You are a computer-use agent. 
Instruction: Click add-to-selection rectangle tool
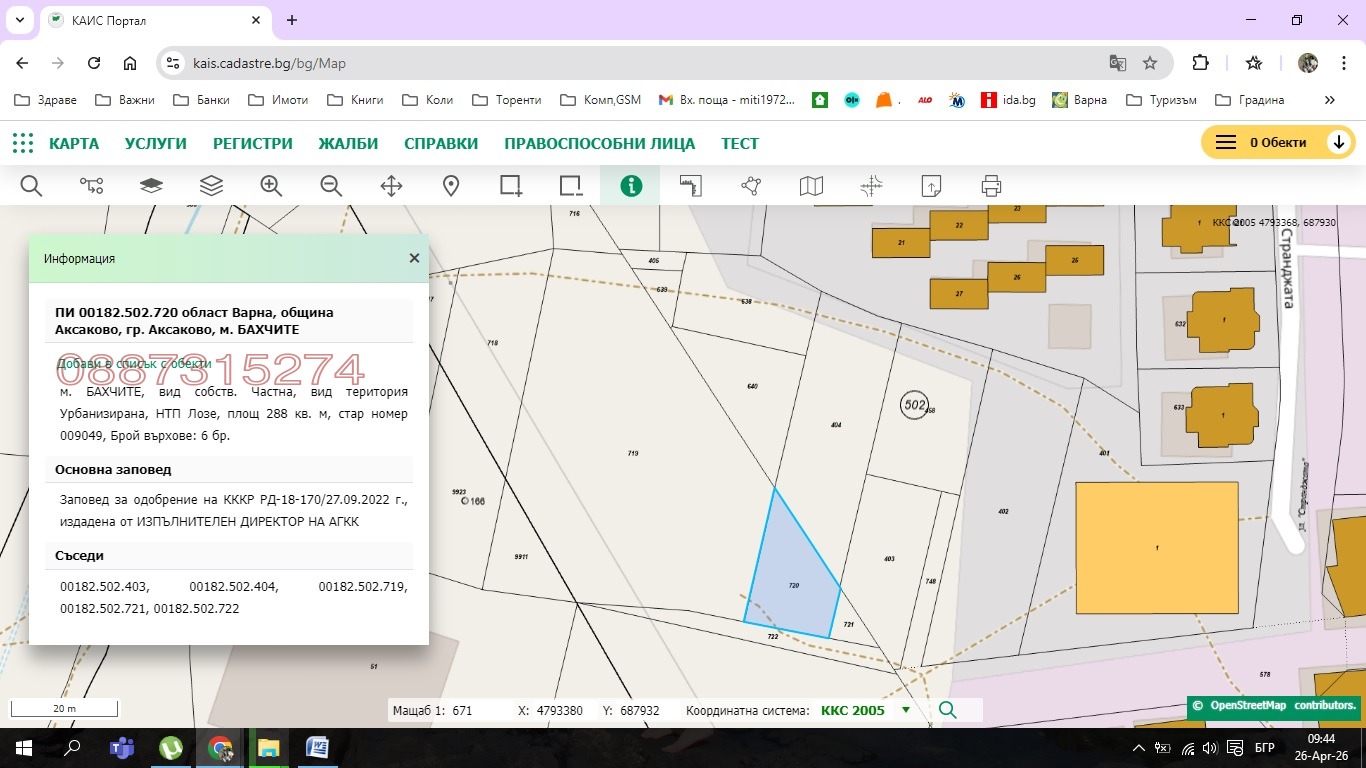pyautogui.click(x=511, y=186)
